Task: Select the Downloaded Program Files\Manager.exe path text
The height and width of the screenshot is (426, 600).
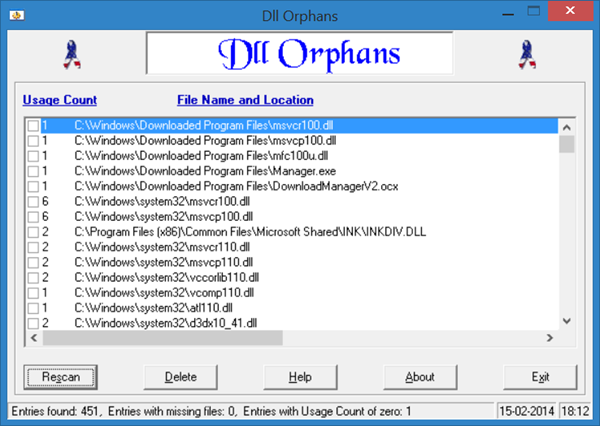Action: coord(205,171)
